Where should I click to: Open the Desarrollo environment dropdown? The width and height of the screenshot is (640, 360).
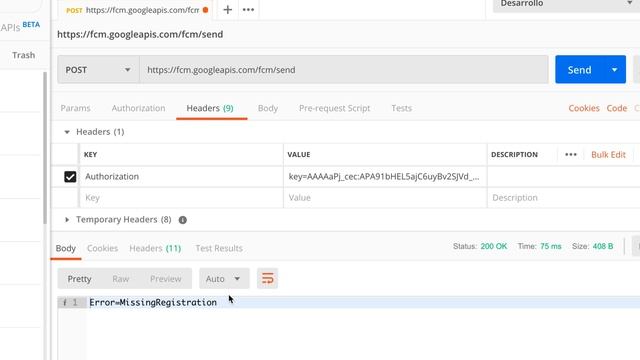(x=566, y=4)
